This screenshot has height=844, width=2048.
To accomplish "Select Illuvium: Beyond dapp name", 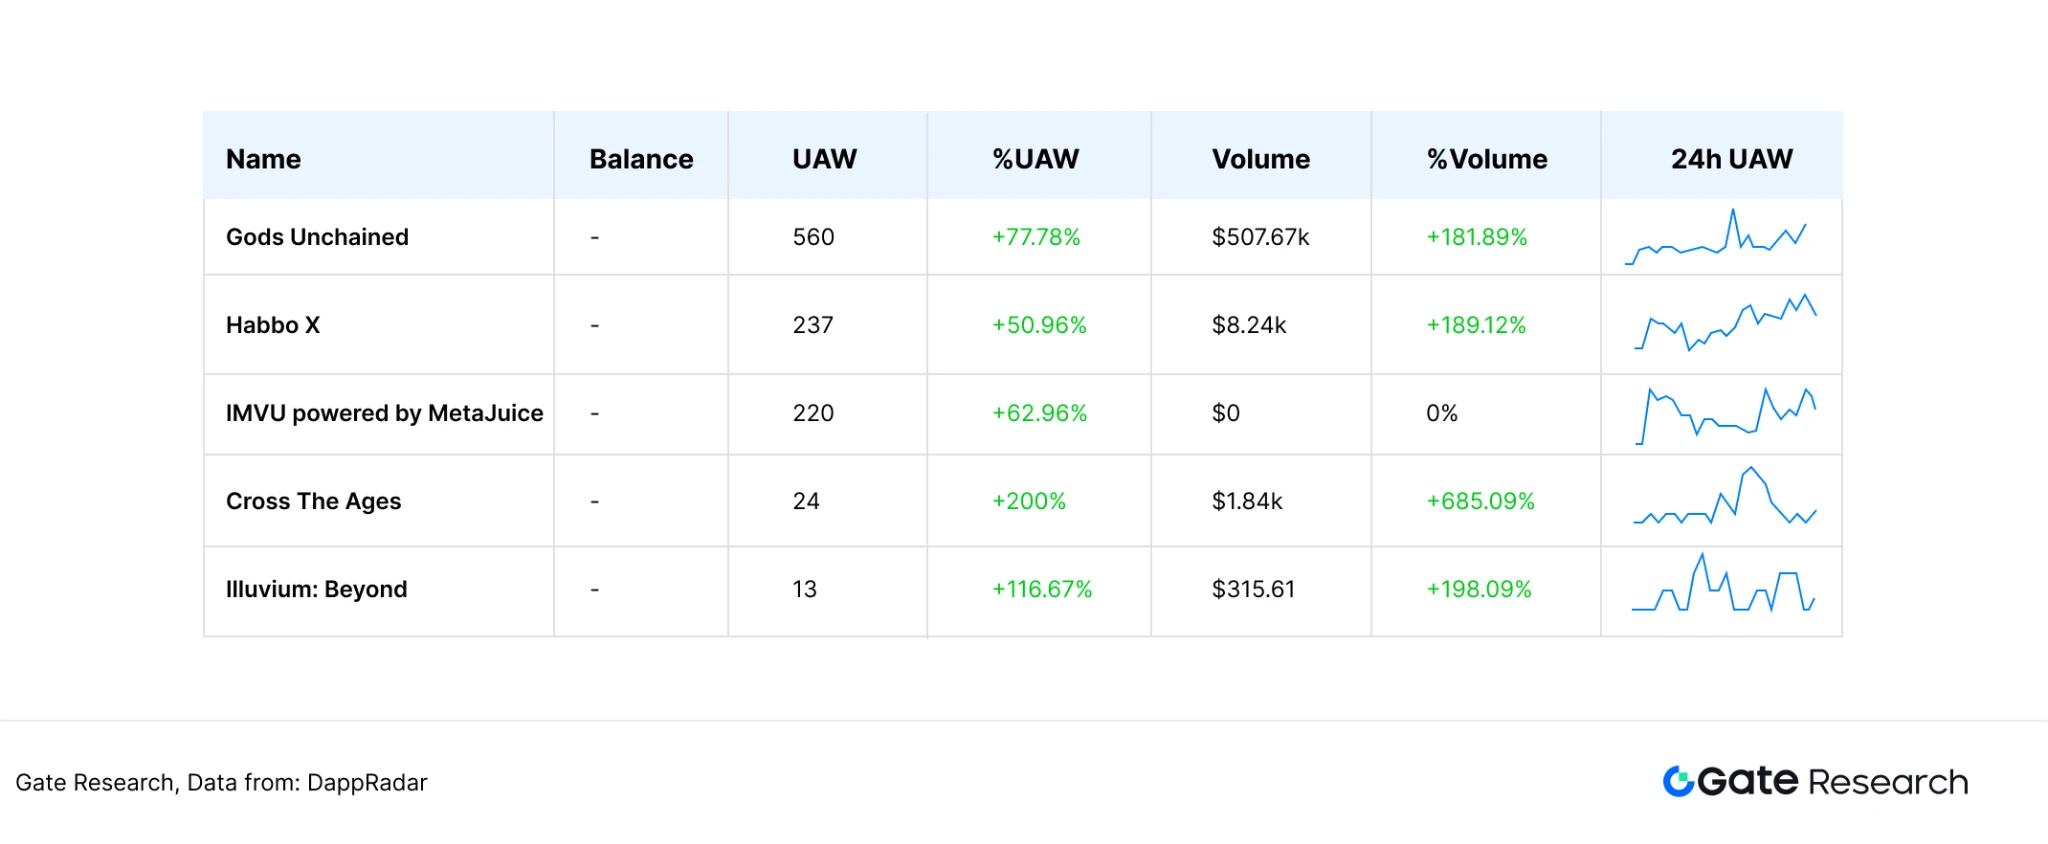I will pos(316,589).
